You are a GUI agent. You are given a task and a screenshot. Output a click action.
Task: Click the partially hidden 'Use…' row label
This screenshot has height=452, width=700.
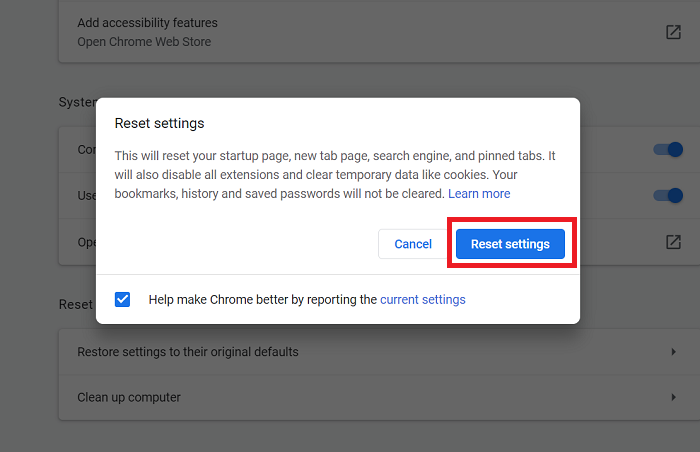86,196
